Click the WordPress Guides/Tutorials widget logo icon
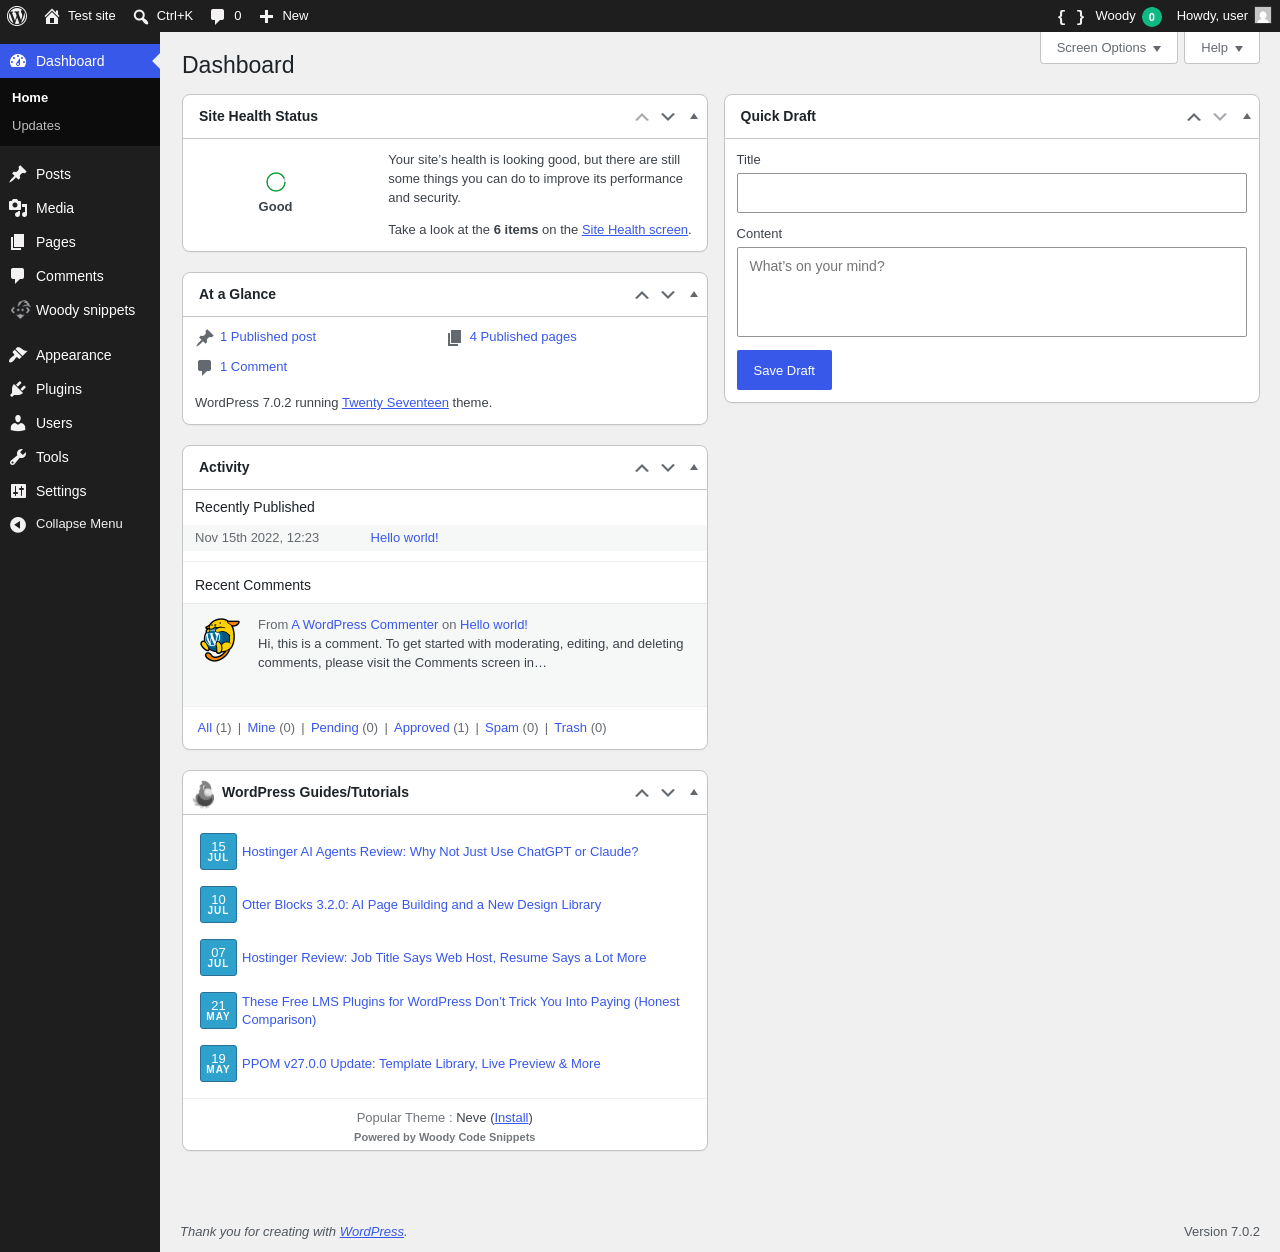 (x=204, y=793)
